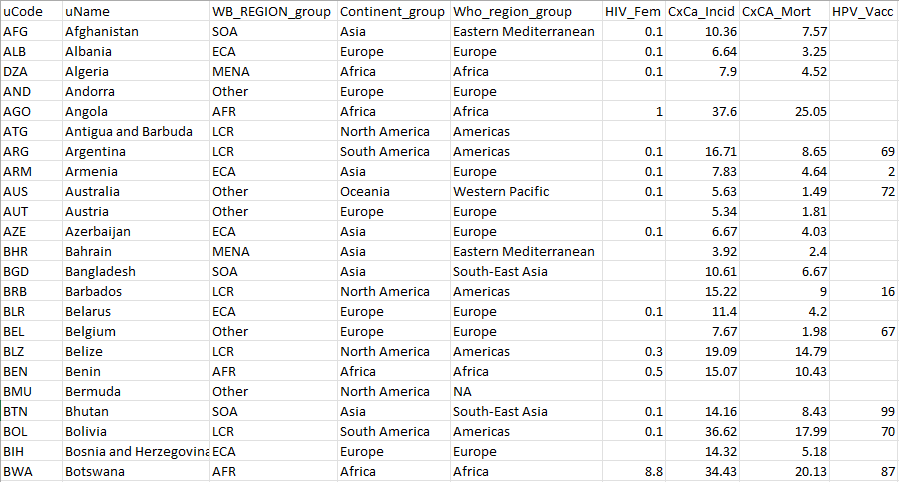Select the uCode header cell
The width and height of the screenshot is (899, 482).
[x=32, y=11]
